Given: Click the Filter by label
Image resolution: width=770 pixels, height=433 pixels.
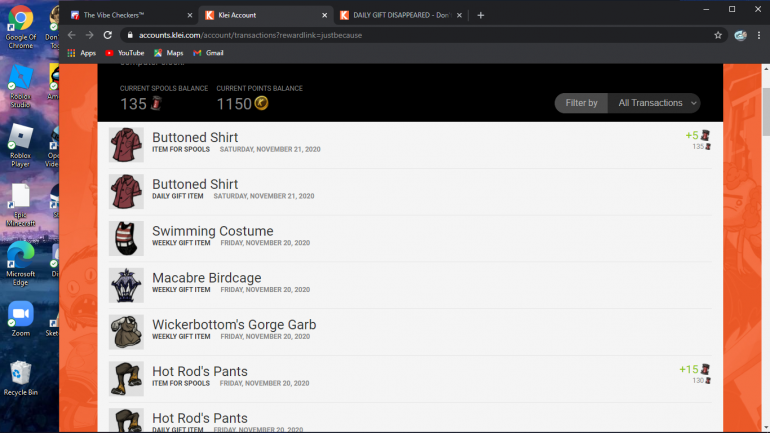Looking at the screenshot, I should tap(581, 103).
